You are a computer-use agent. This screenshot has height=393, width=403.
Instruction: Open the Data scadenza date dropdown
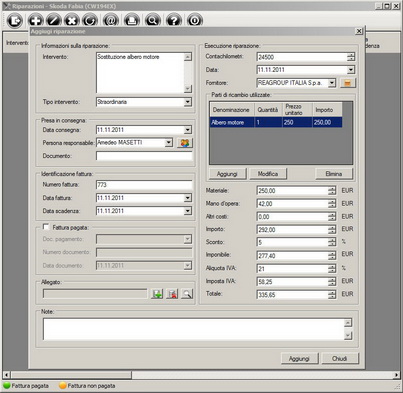188,211
